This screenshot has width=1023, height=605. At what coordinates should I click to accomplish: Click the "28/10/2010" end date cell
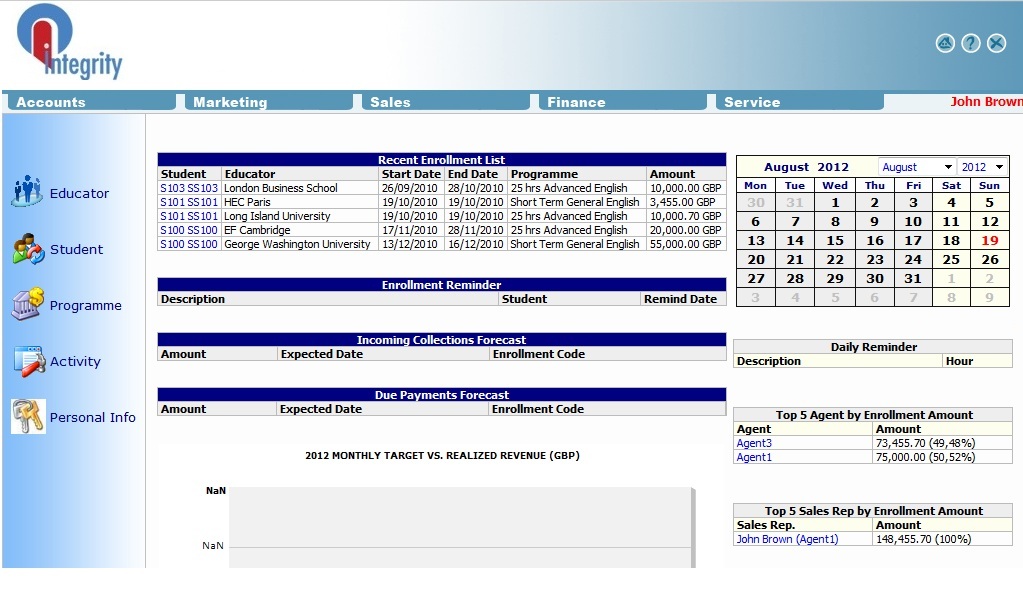click(x=476, y=188)
